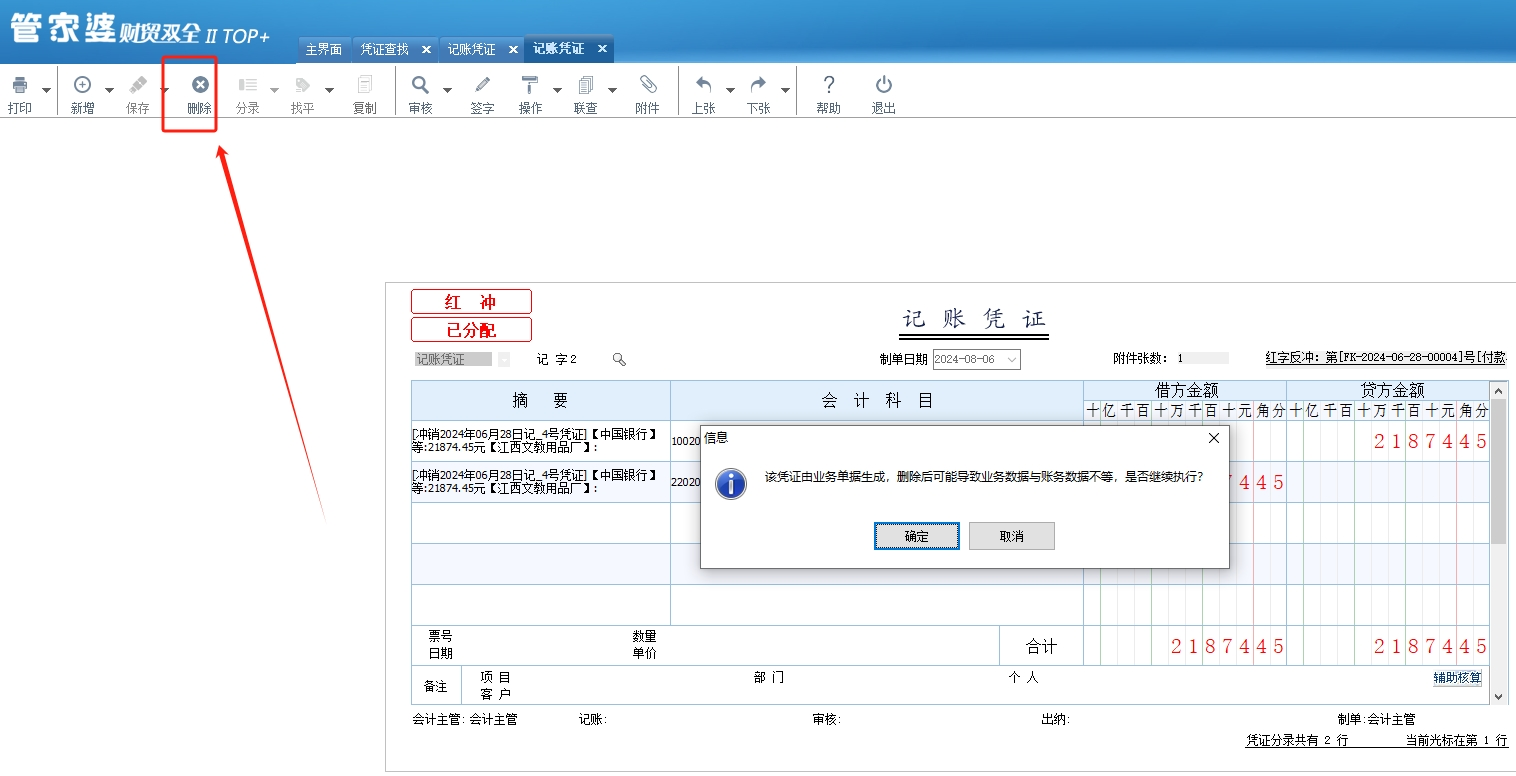Open the 制单日期 date dropdown

coord(1012,359)
